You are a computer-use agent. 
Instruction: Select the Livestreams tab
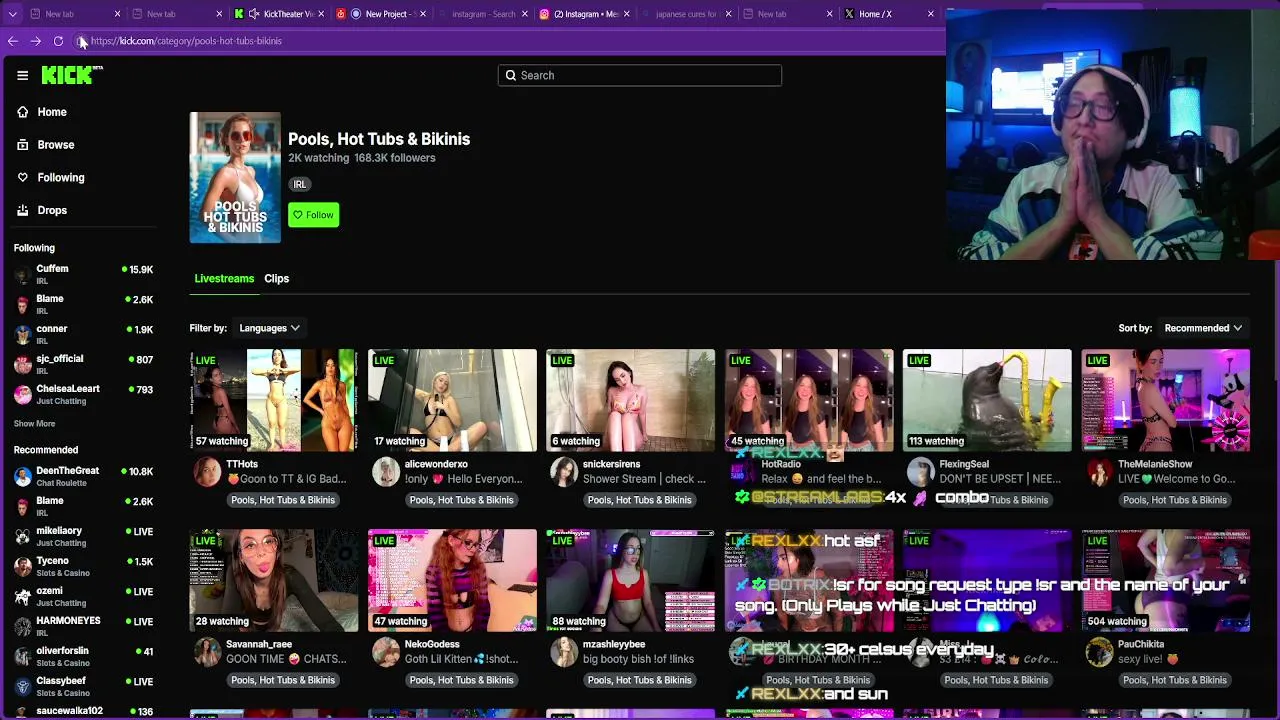(224, 279)
